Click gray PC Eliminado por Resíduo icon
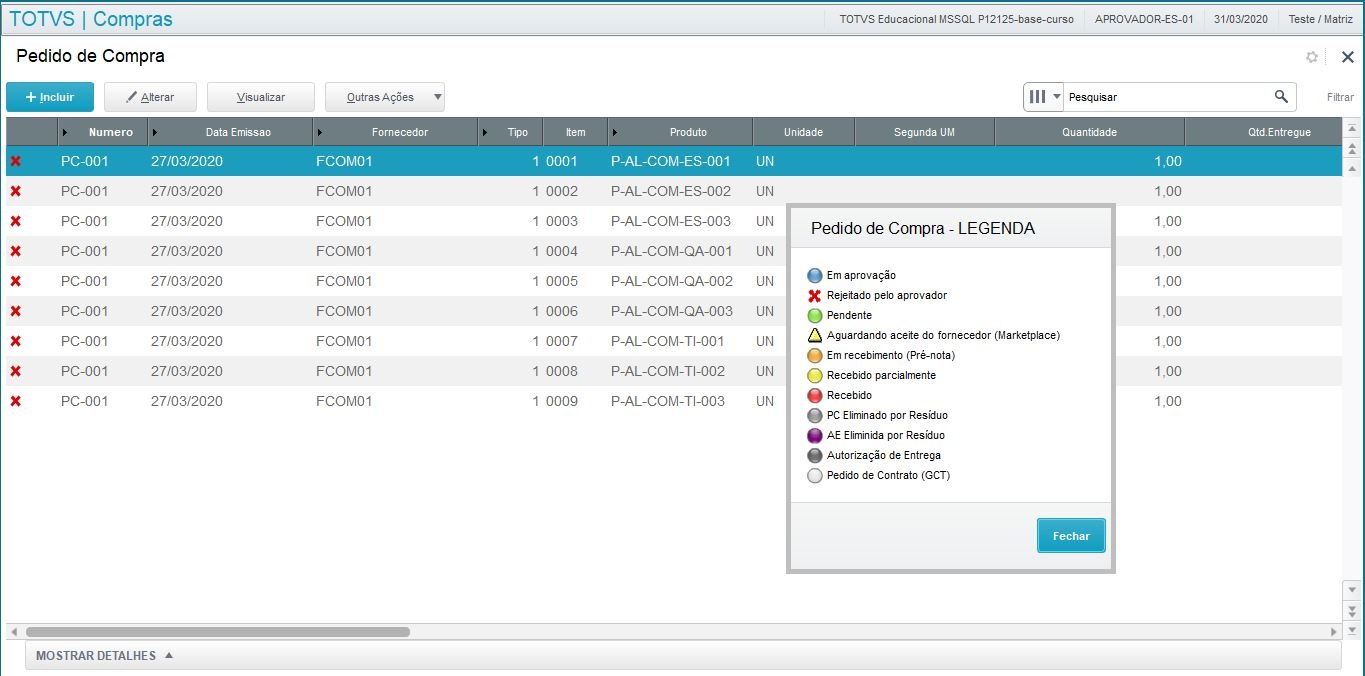The image size is (1365, 676). click(815, 415)
